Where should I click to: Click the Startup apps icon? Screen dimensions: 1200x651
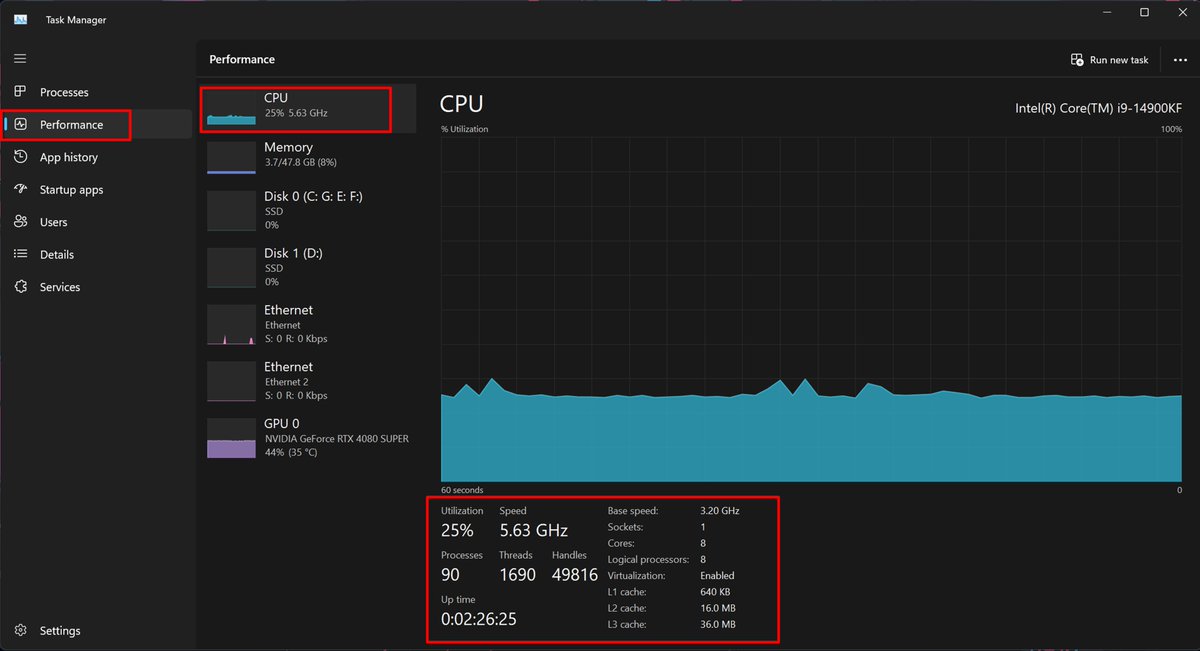(20, 190)
